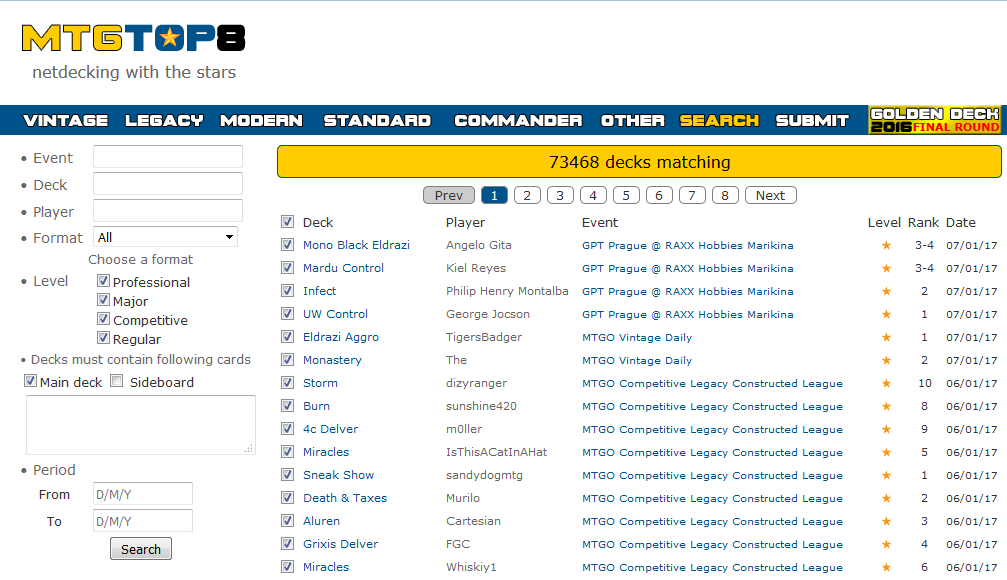Open the Submit page
Image resolution: width=1007 pixels, height=580 pixels.
click(812, 120)
